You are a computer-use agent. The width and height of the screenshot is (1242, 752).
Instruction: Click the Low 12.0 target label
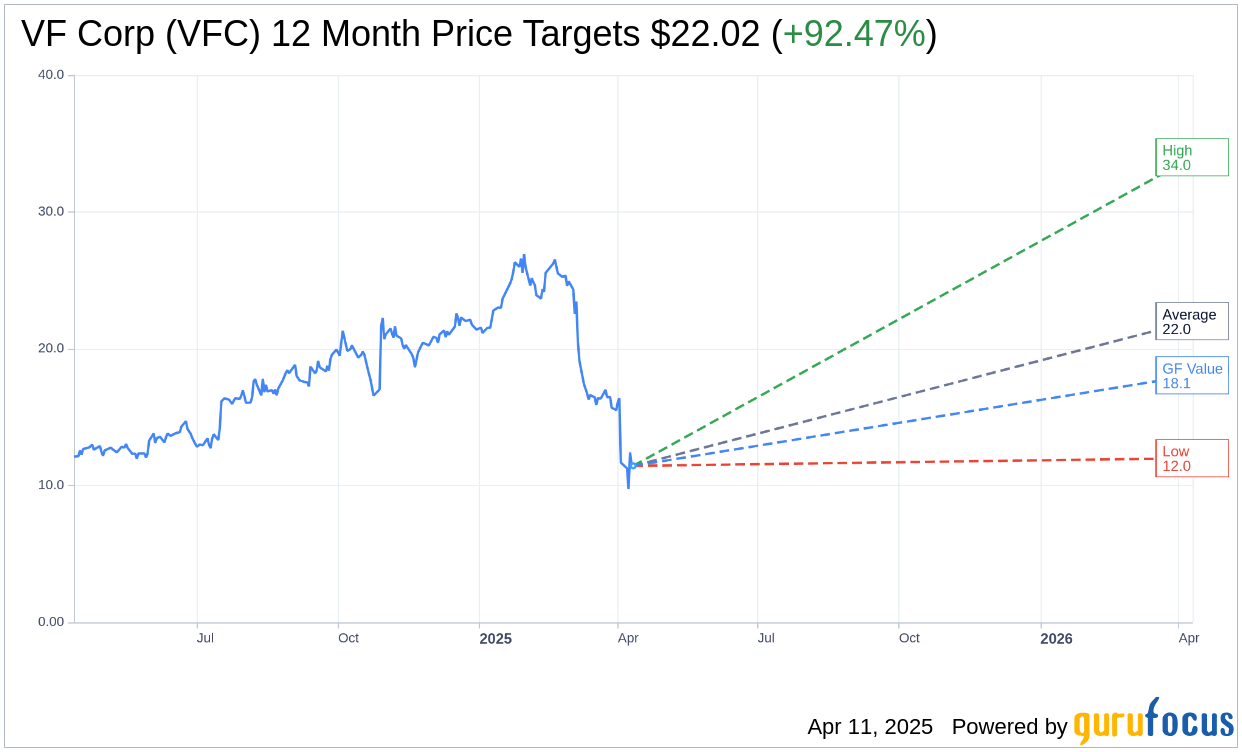tap(1192, 458)
